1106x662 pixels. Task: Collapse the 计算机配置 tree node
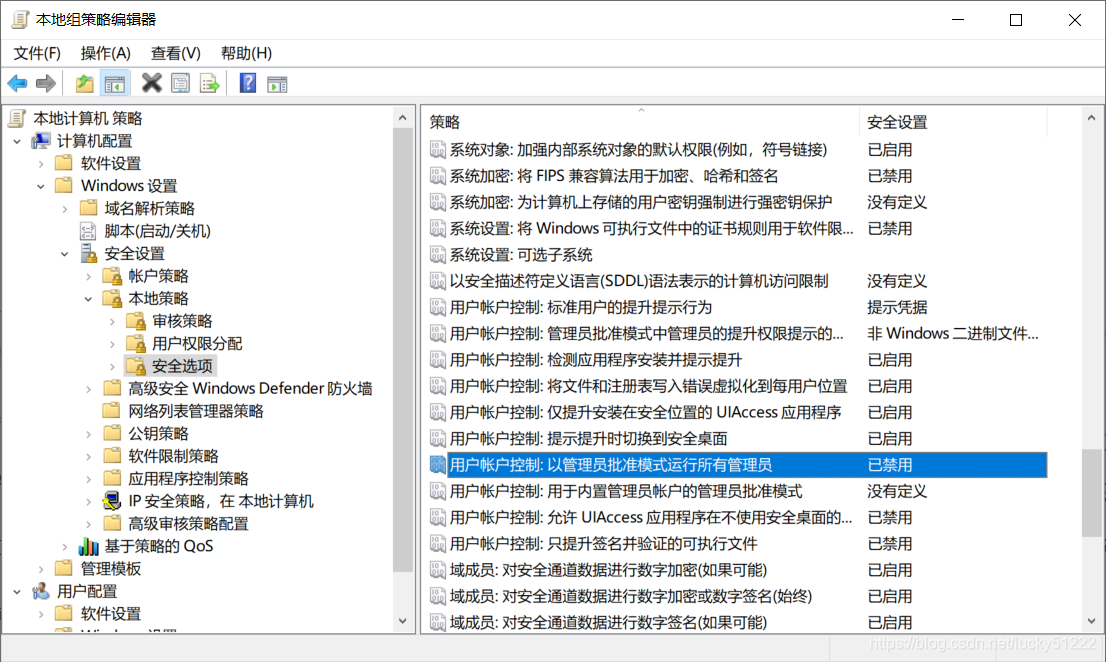coord(17,142)
